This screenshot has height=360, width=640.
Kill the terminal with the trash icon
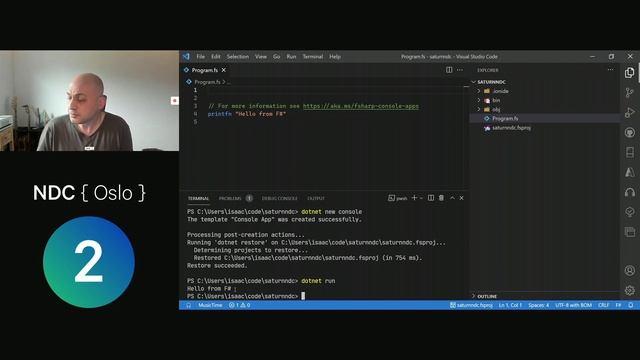(441, 198)
